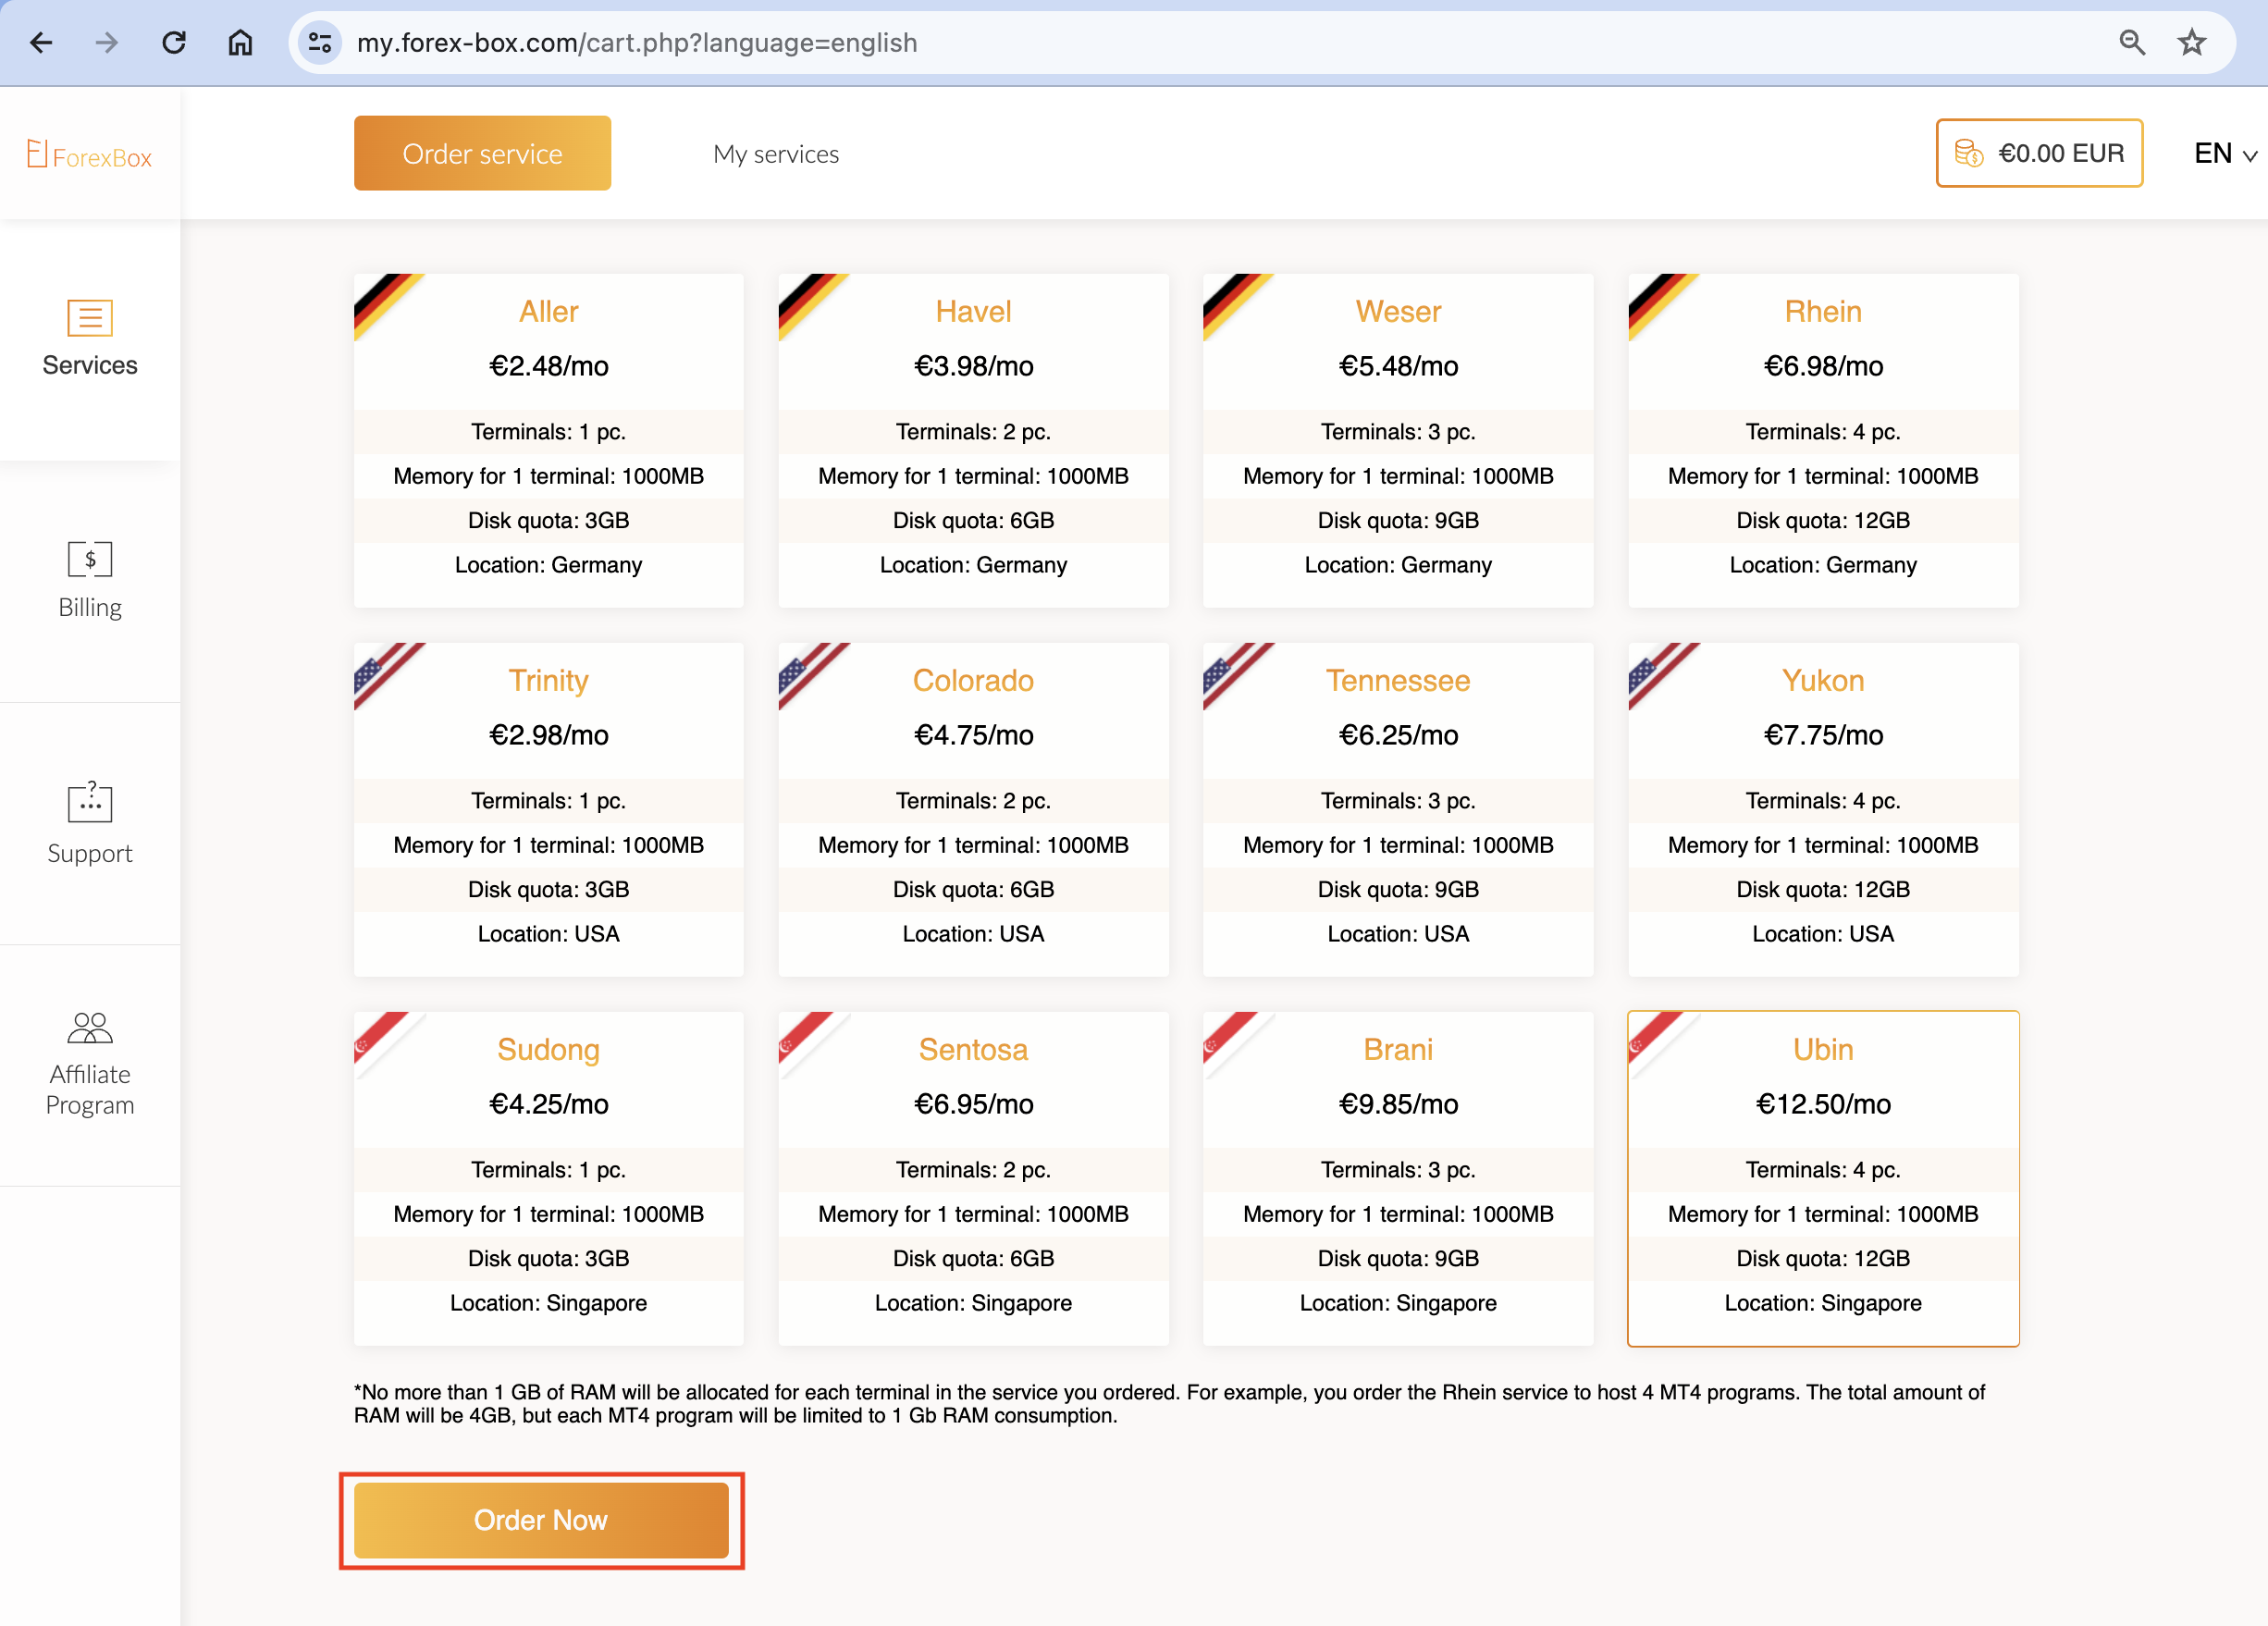Expand the EN language dropdown
This screenshot has height=1626, width=2268.
pos(2224,154)
